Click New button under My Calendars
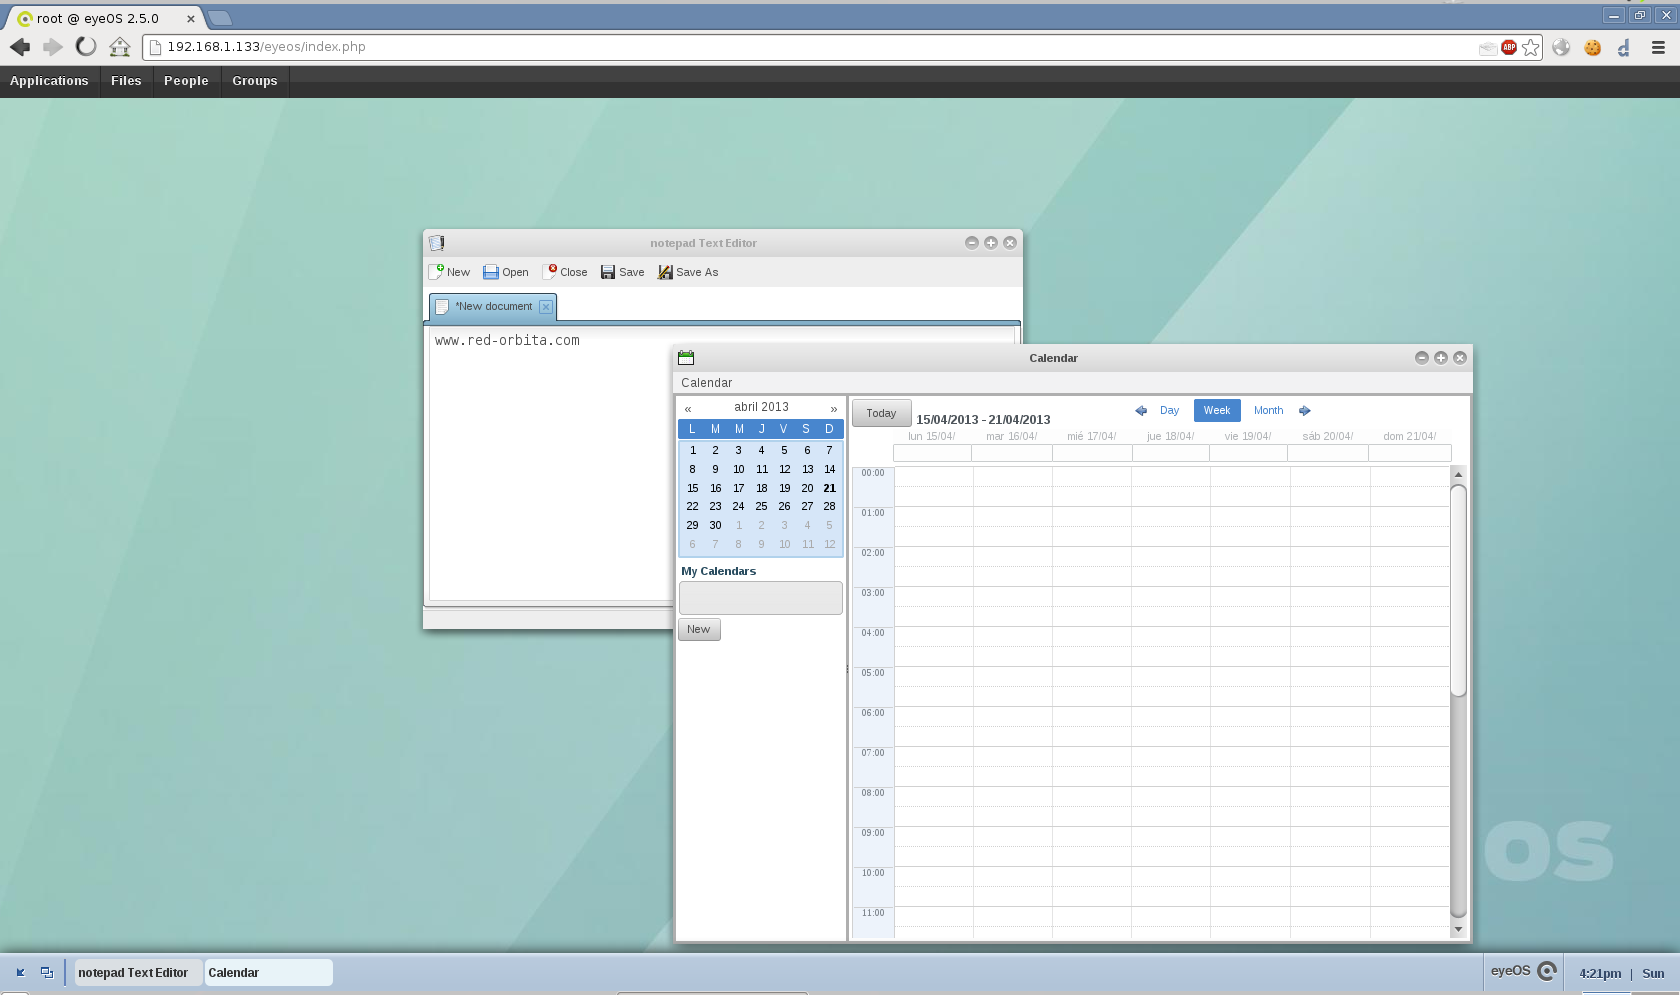The width and height of the screenshot is (1680, 995). (699, 630)
